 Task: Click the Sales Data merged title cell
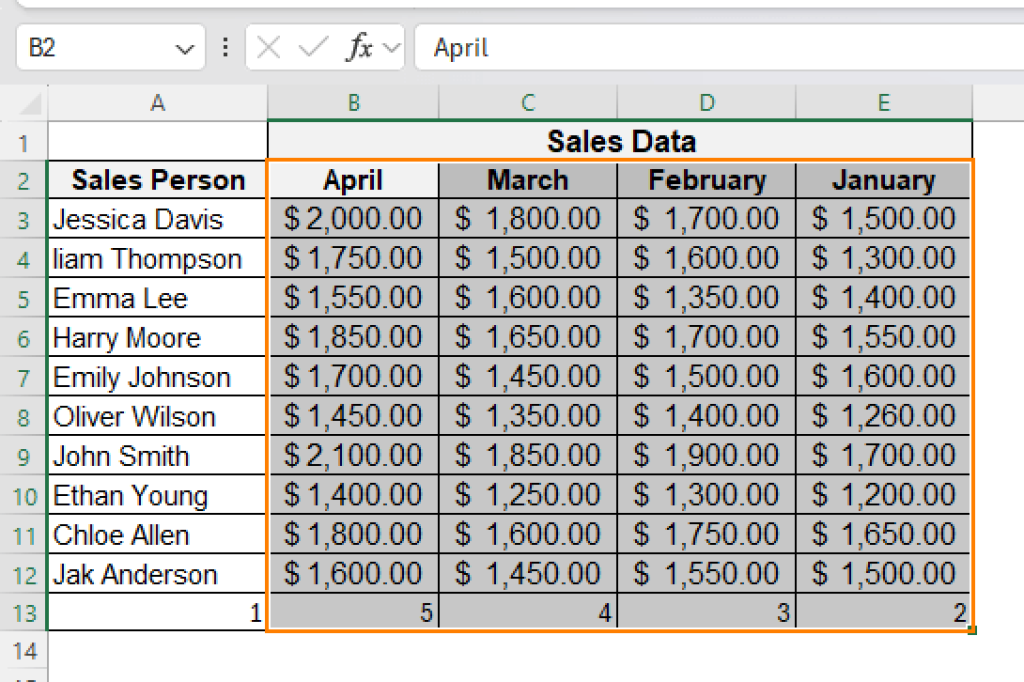click(x=620, y=141)
